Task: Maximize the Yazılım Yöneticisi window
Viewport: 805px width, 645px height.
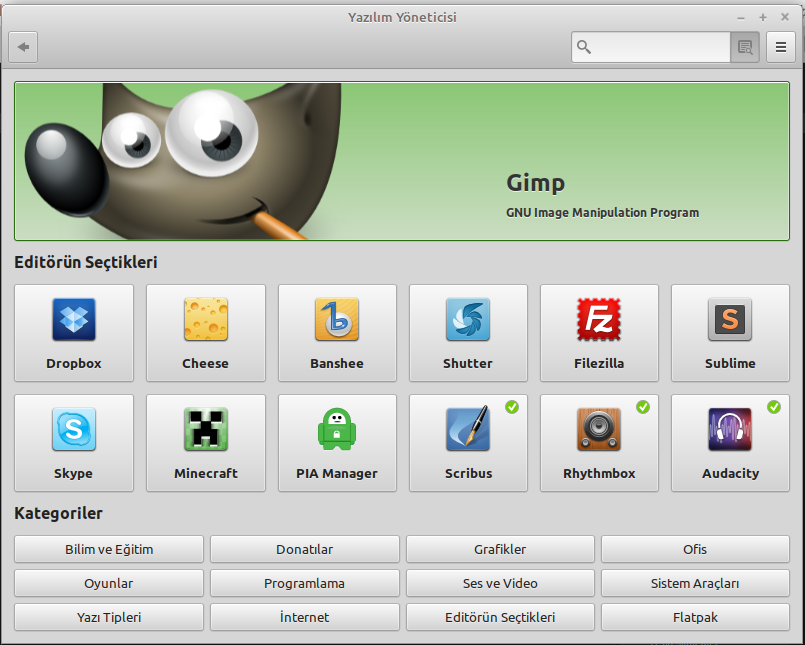Action: tap(763, 17)
